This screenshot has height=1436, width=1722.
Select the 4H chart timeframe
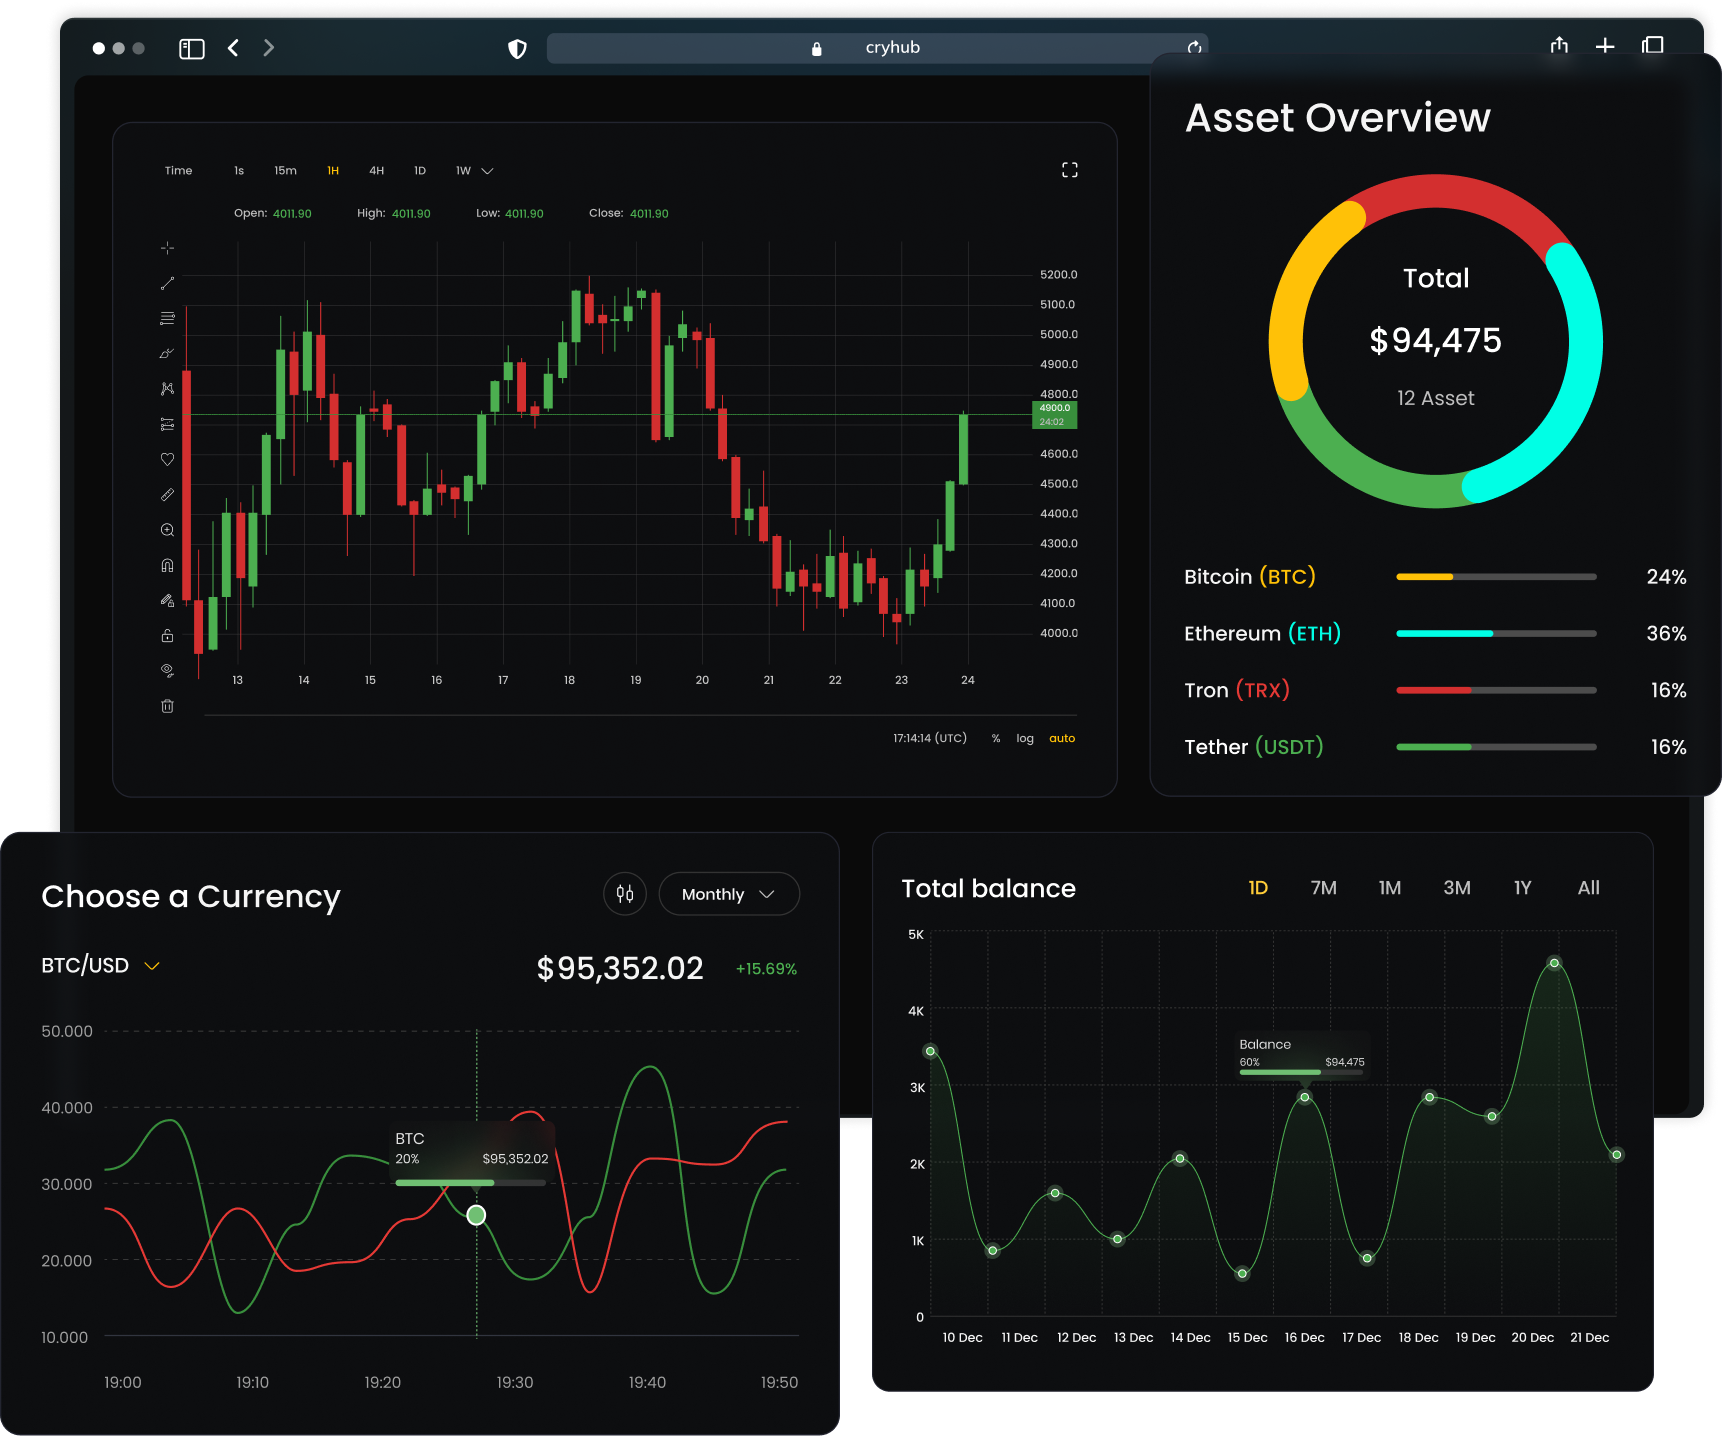(x=376, y=171)
